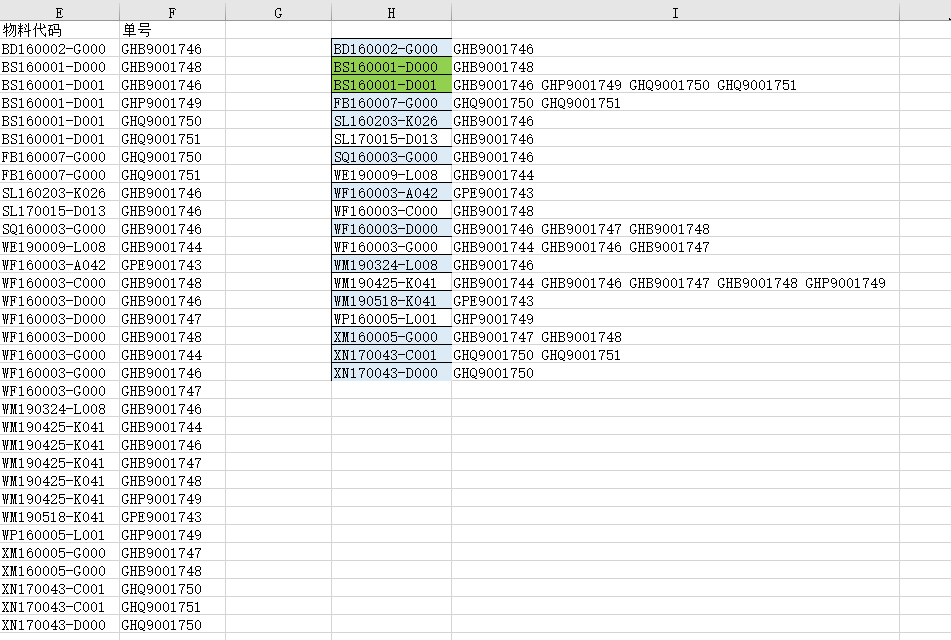Select WF160003-G000 cell in column H
The height and width of the screenshot is (640, 951).
[391, 247]
